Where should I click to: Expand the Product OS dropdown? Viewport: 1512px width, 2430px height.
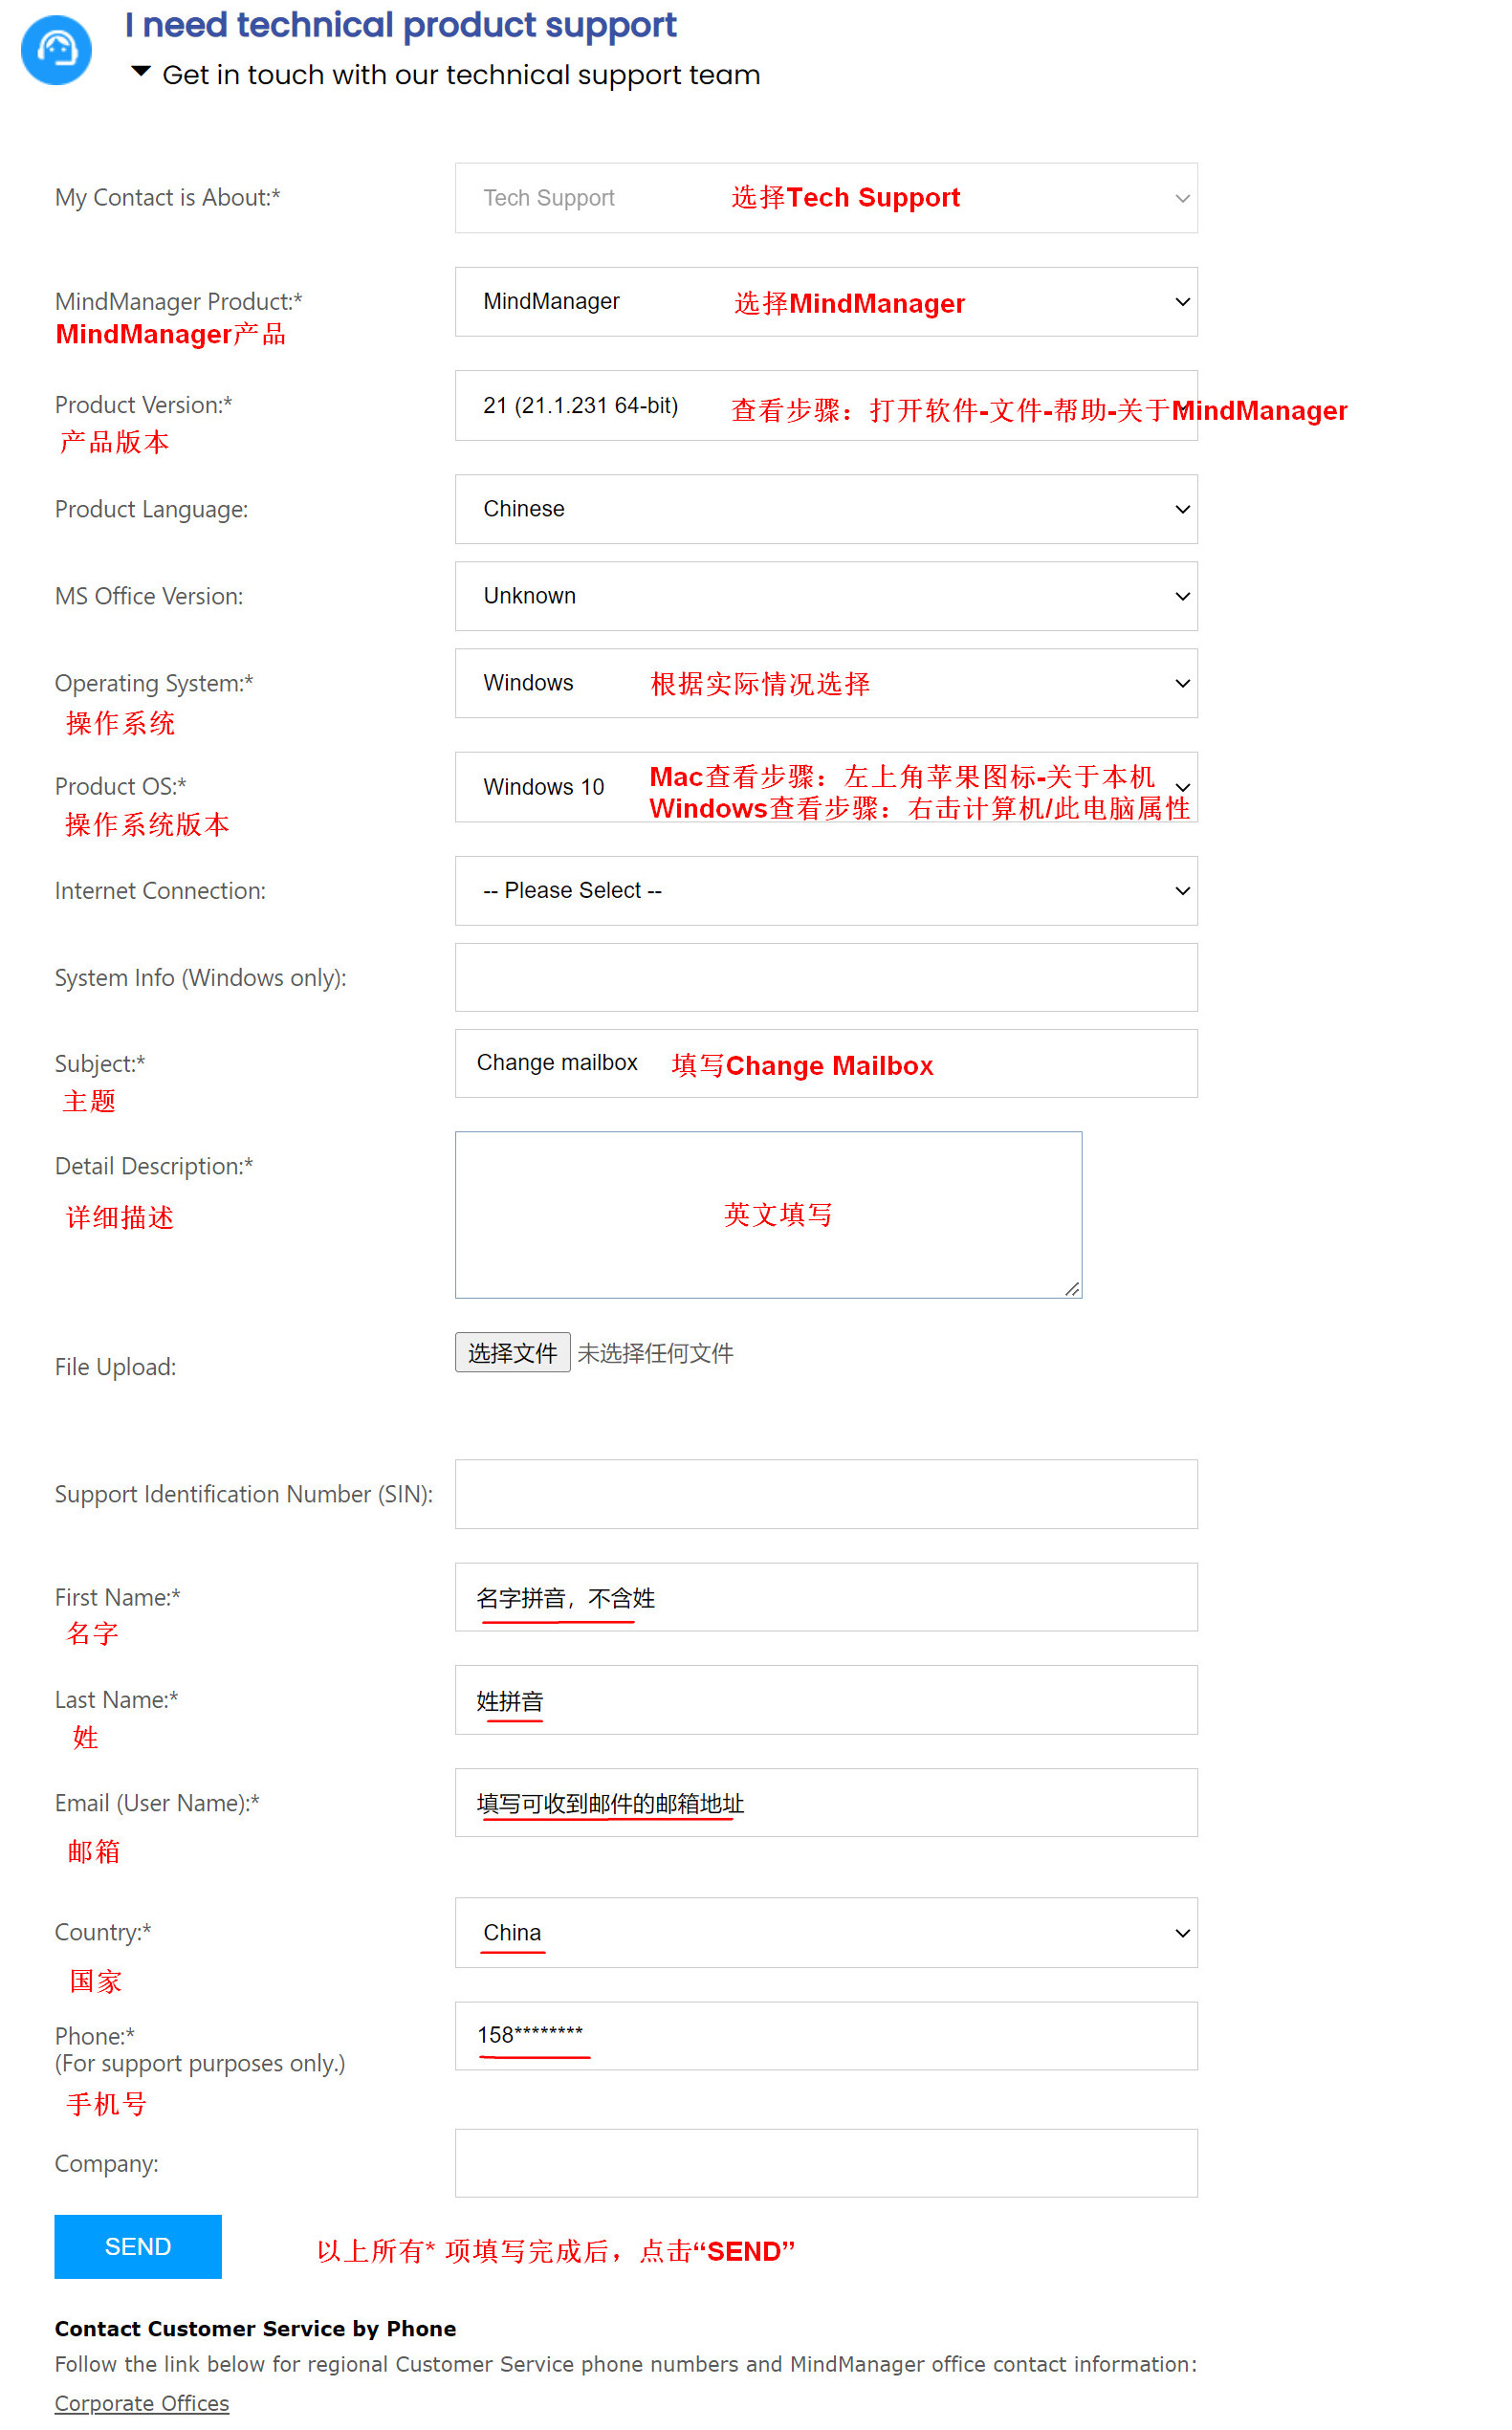825,787
